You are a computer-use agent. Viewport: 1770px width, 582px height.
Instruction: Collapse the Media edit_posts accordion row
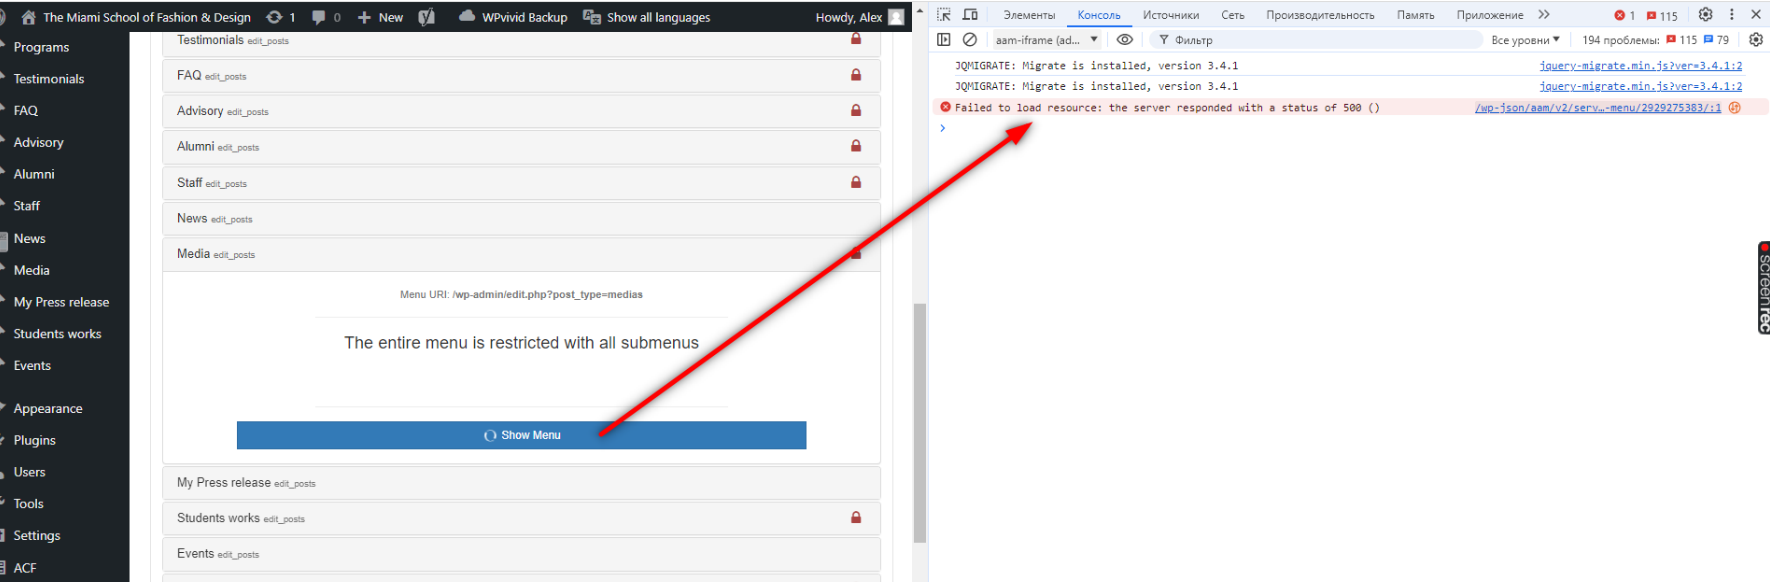pyautogui.click(x=521, y=254)
